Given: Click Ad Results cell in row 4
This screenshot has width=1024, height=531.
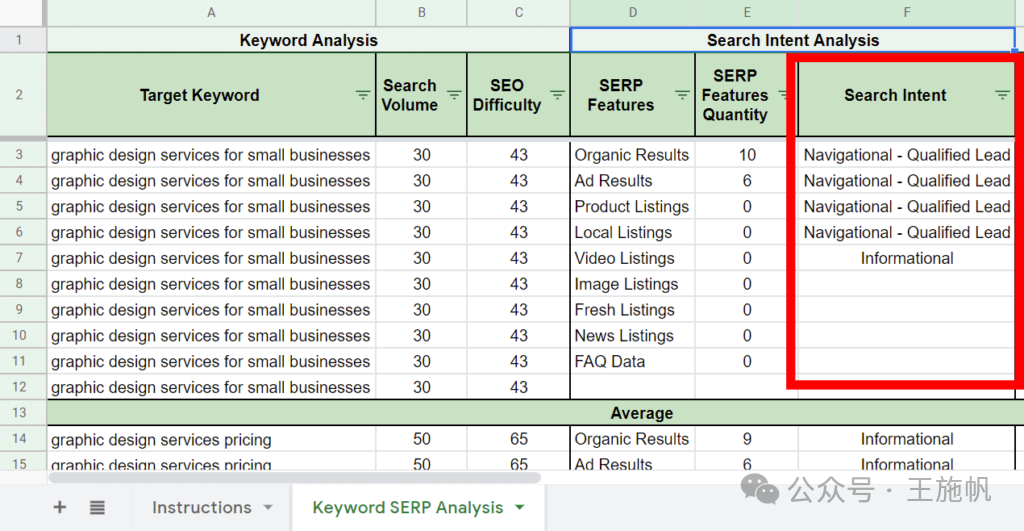Looking at the screenshot, I should pyautogui.click(x=632, y=181).
